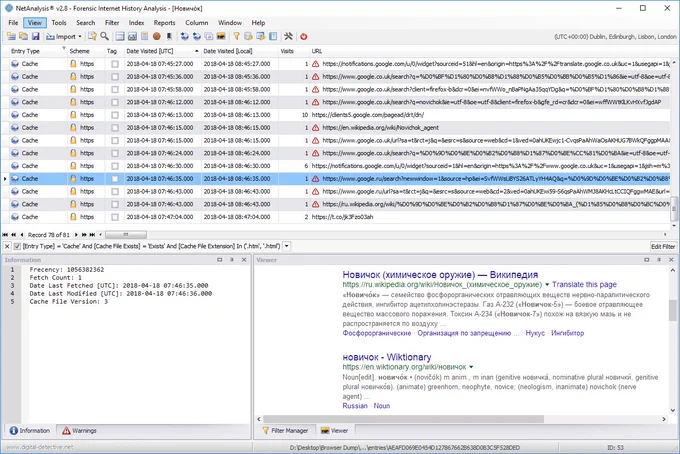Screen dimensions: 680x454
Task: Click the Фосфорорганические sublink
Action: (x=376, y=333)
